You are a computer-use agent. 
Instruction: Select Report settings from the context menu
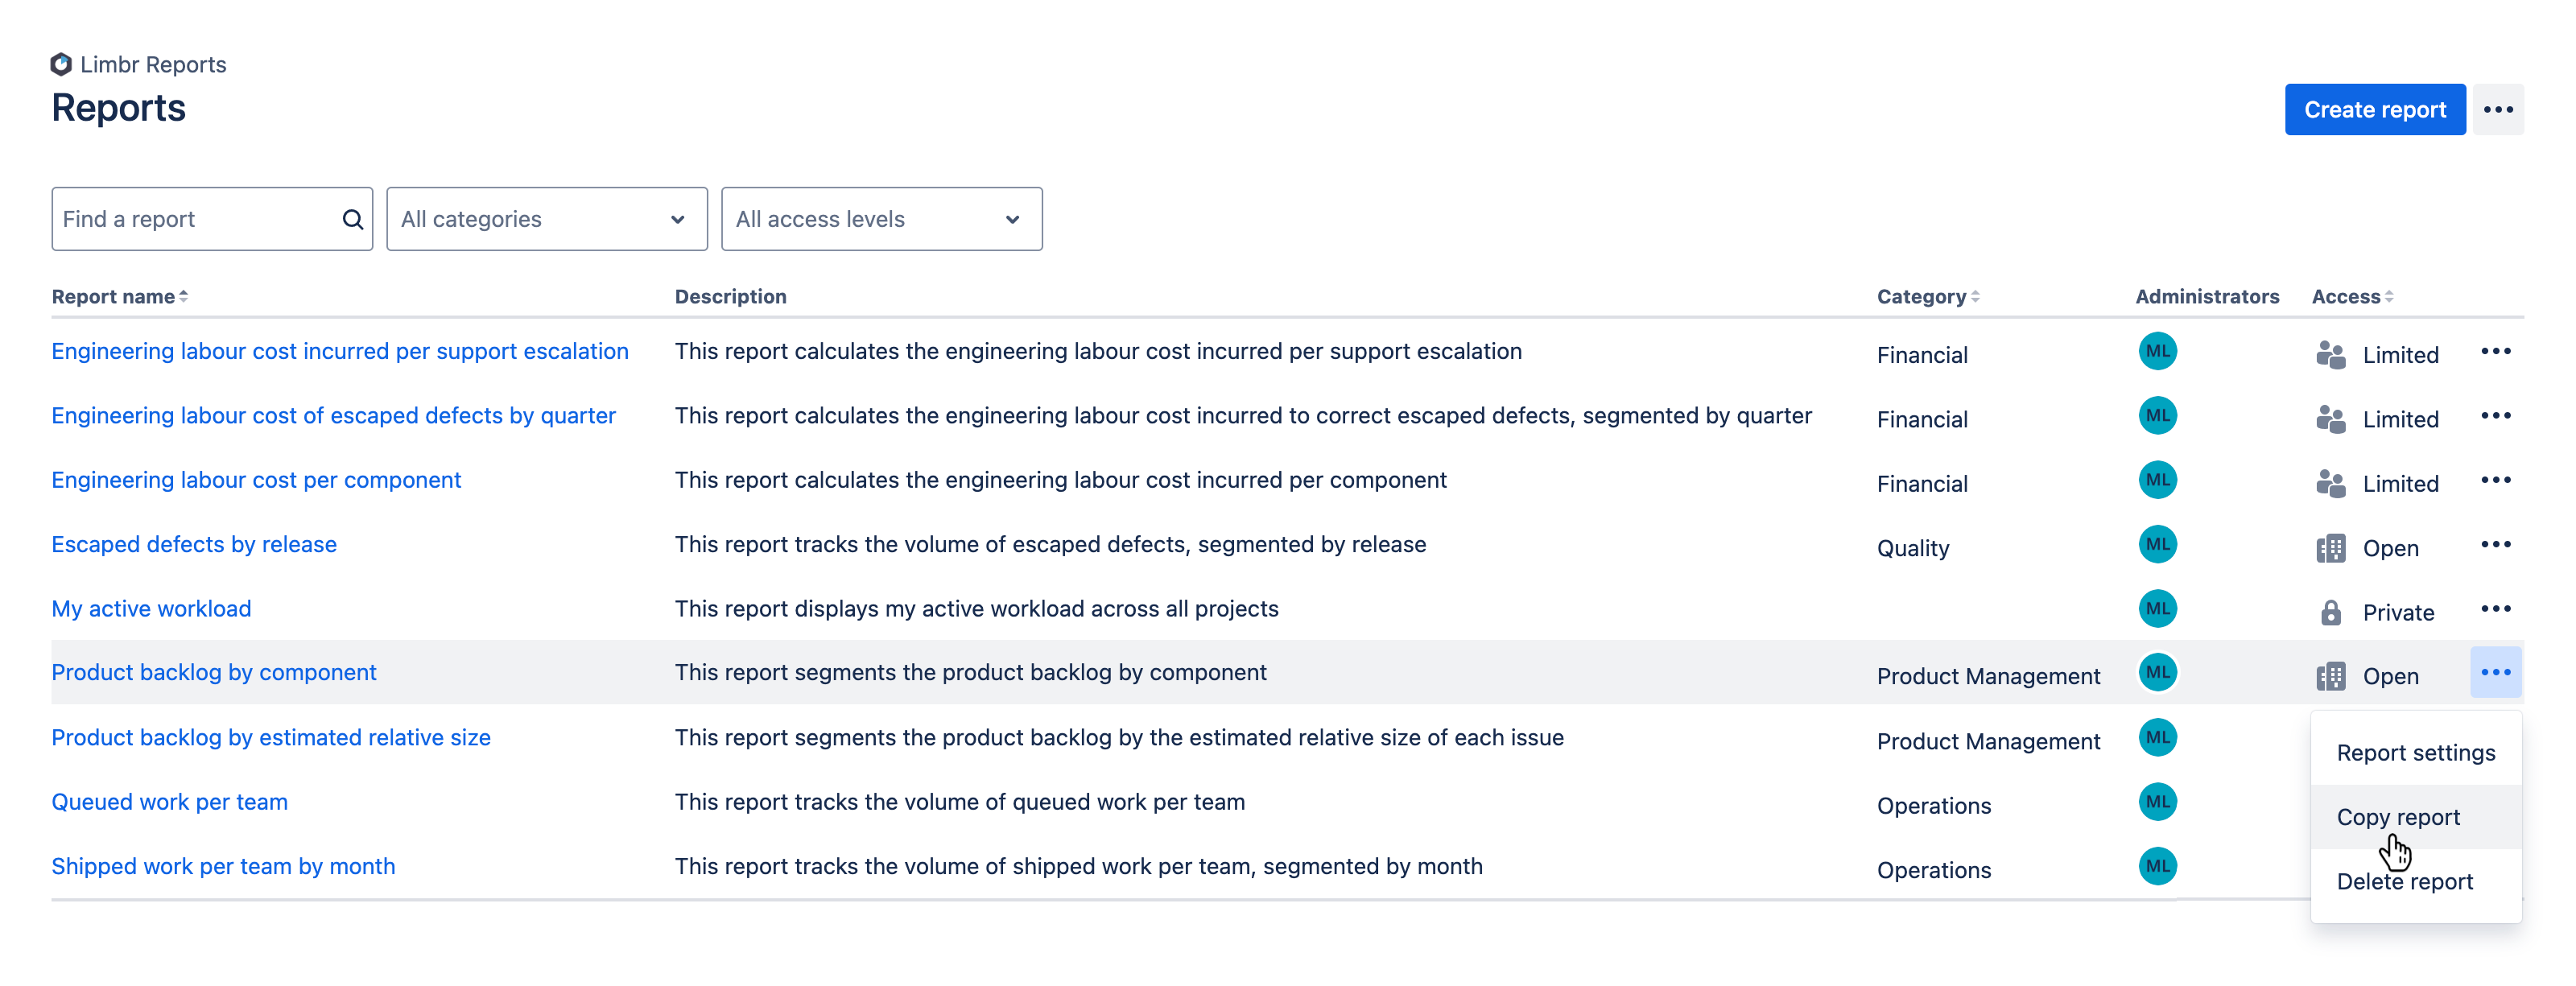pos(2415,753)
